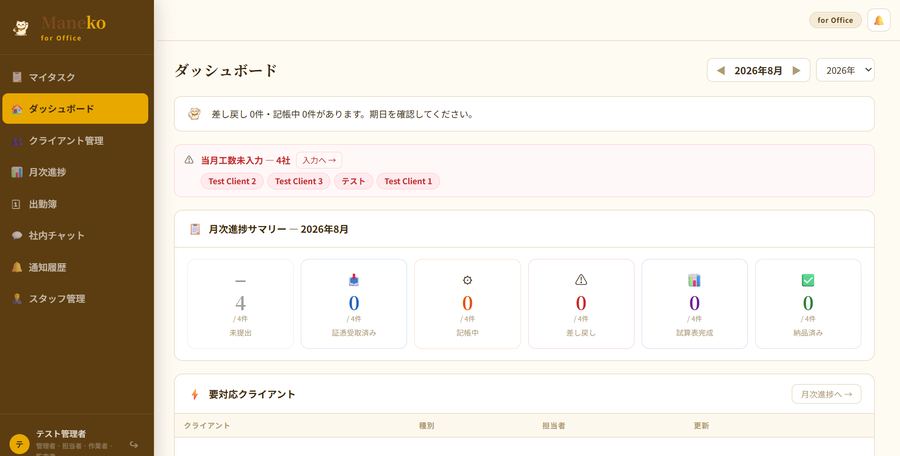Select the Test Client 1 chip
The image size is (900, 456).
(x=408, y=181)
